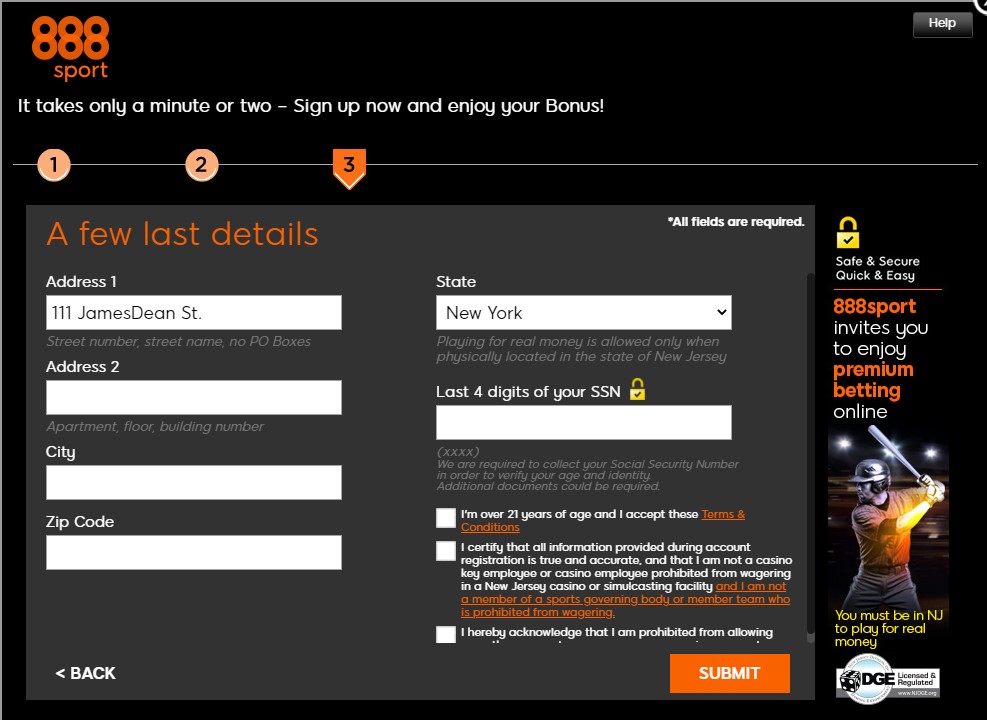This screenshot has height=720, width=987.
Task: Open the State dropdown showing New York
Action: tap(584, 313)
